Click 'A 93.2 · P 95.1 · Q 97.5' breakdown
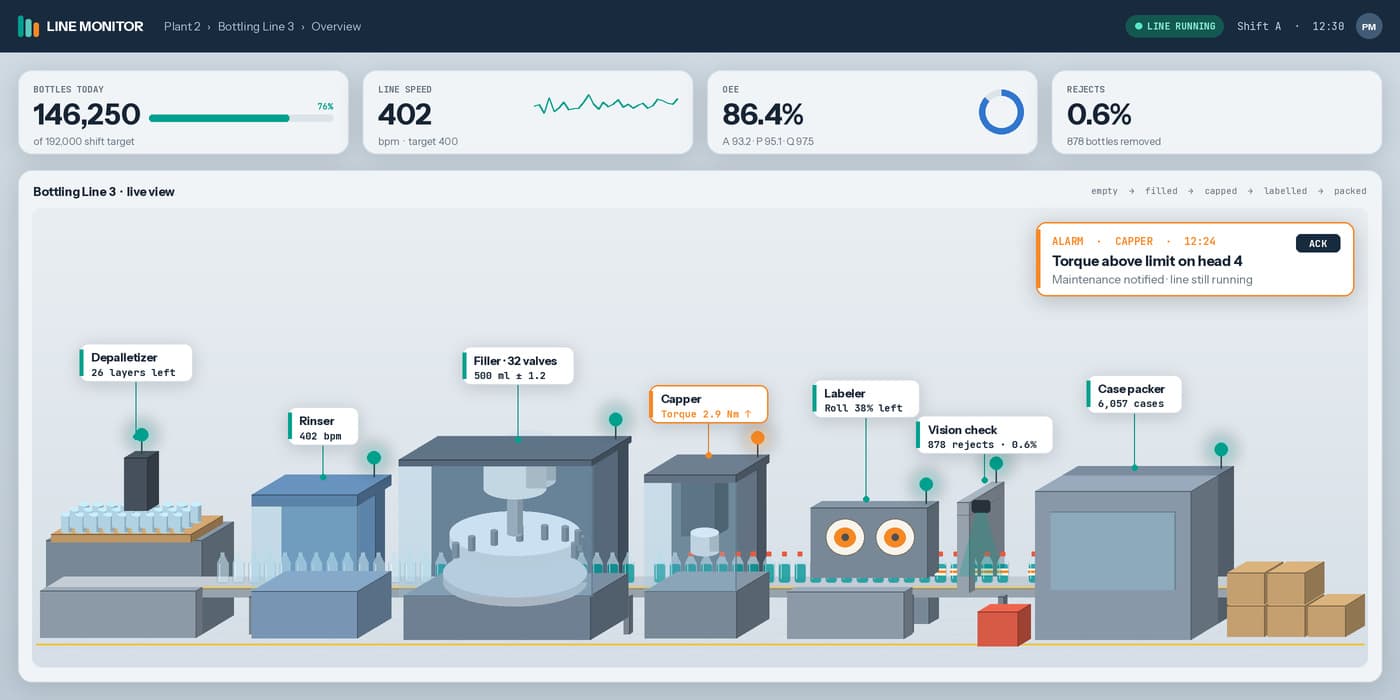This screenshot has height=700, width=1400. point(768,142)
